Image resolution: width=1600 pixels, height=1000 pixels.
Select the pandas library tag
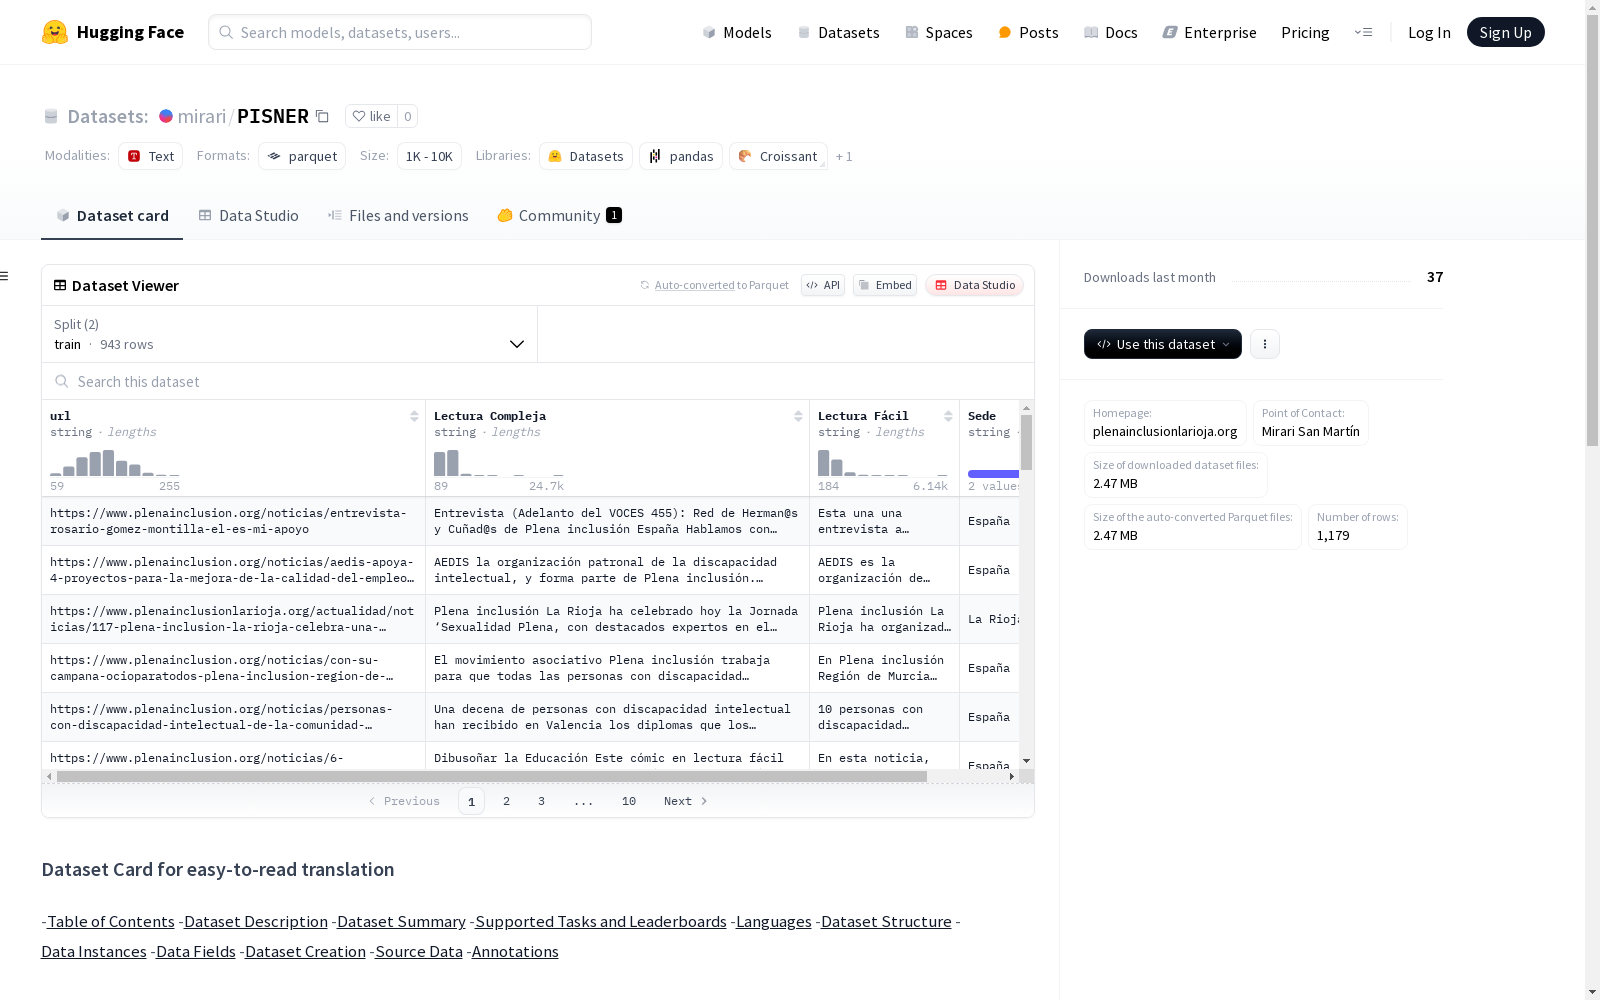tap(681, 156)
